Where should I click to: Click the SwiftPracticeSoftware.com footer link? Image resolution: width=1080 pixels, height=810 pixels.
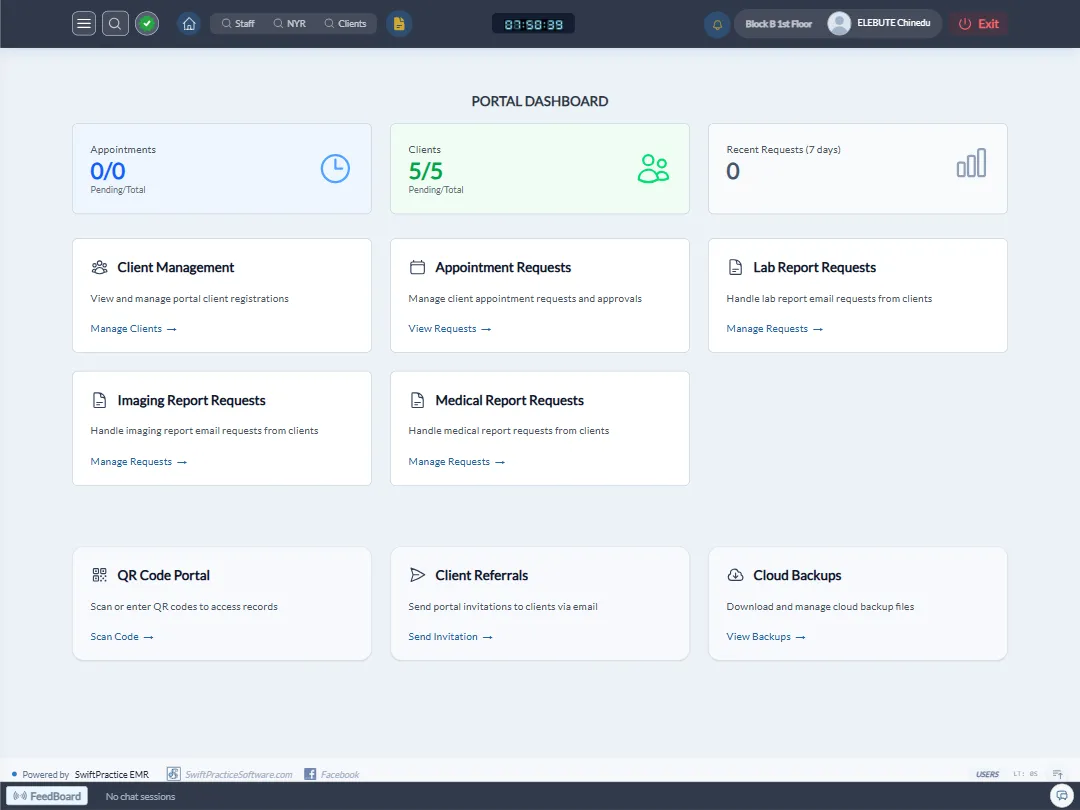238,774
